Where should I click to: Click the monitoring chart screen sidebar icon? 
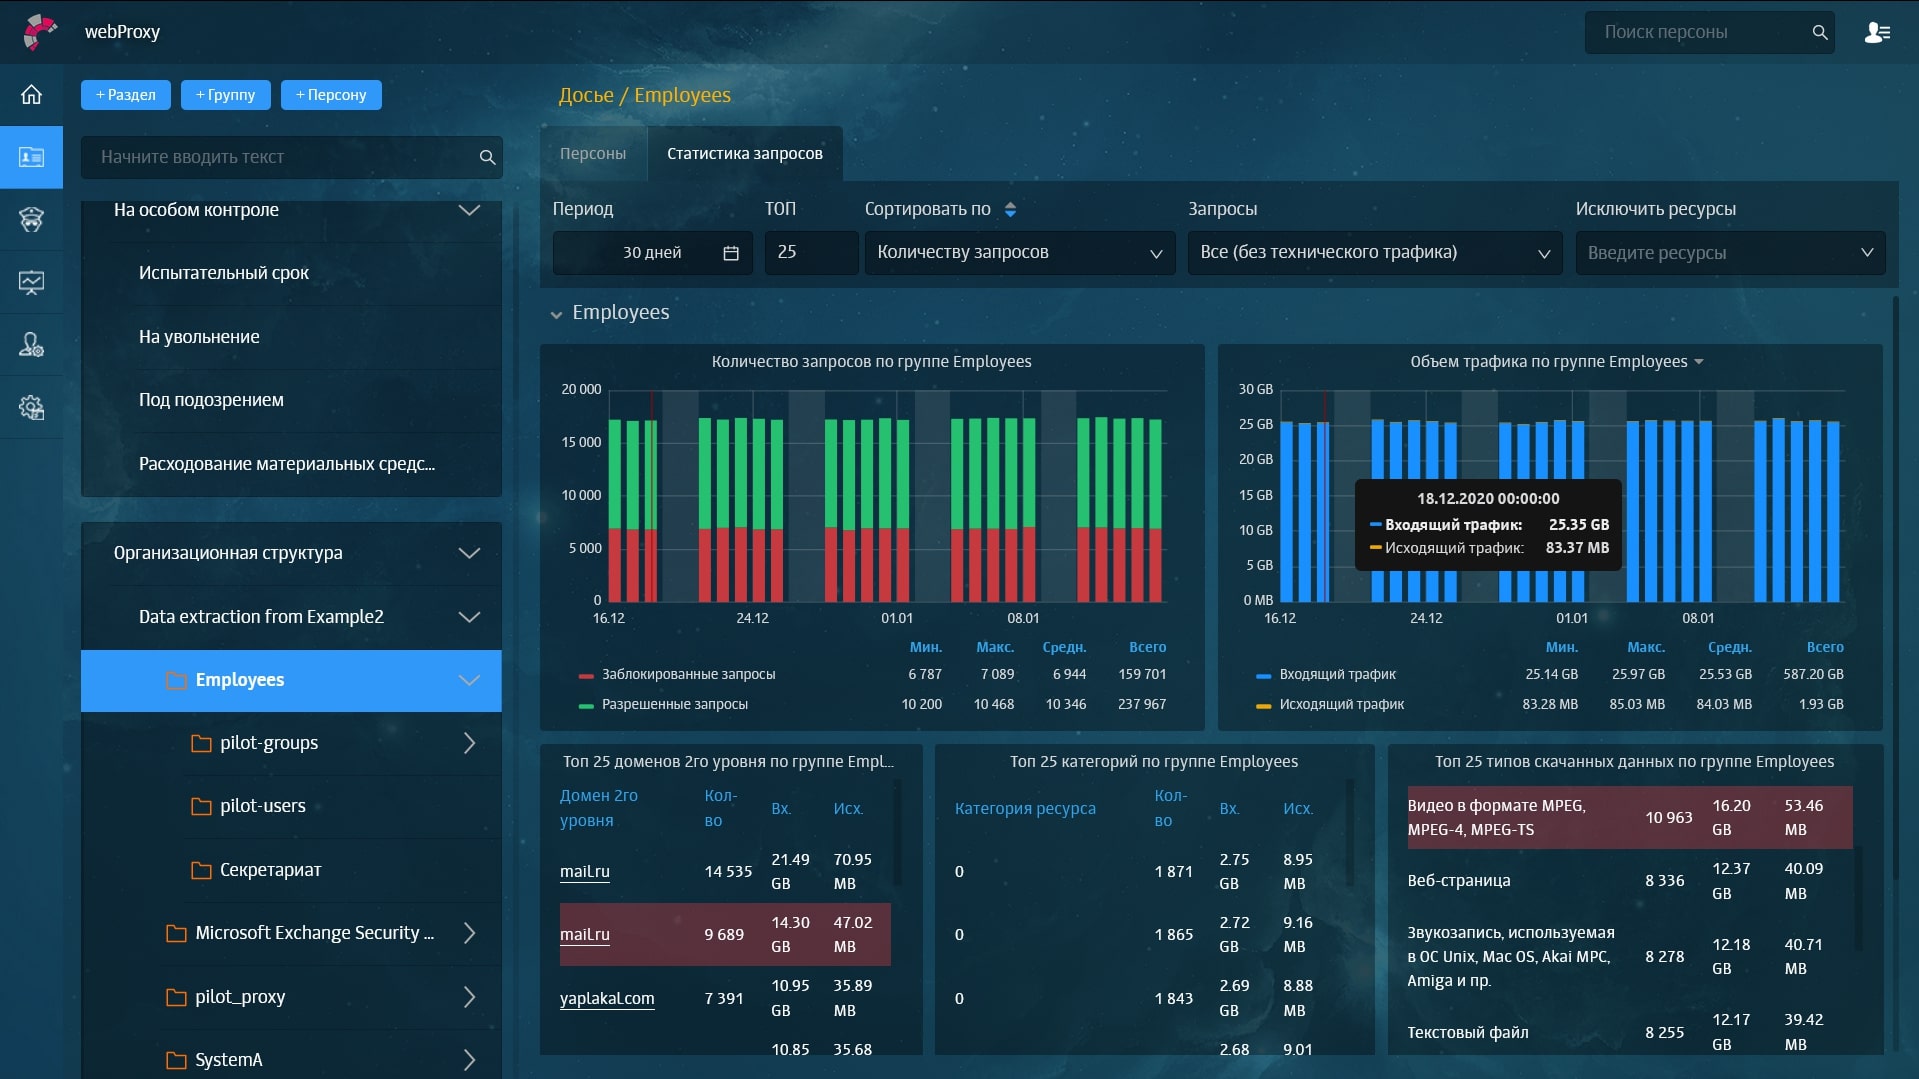tap(31, 282)
